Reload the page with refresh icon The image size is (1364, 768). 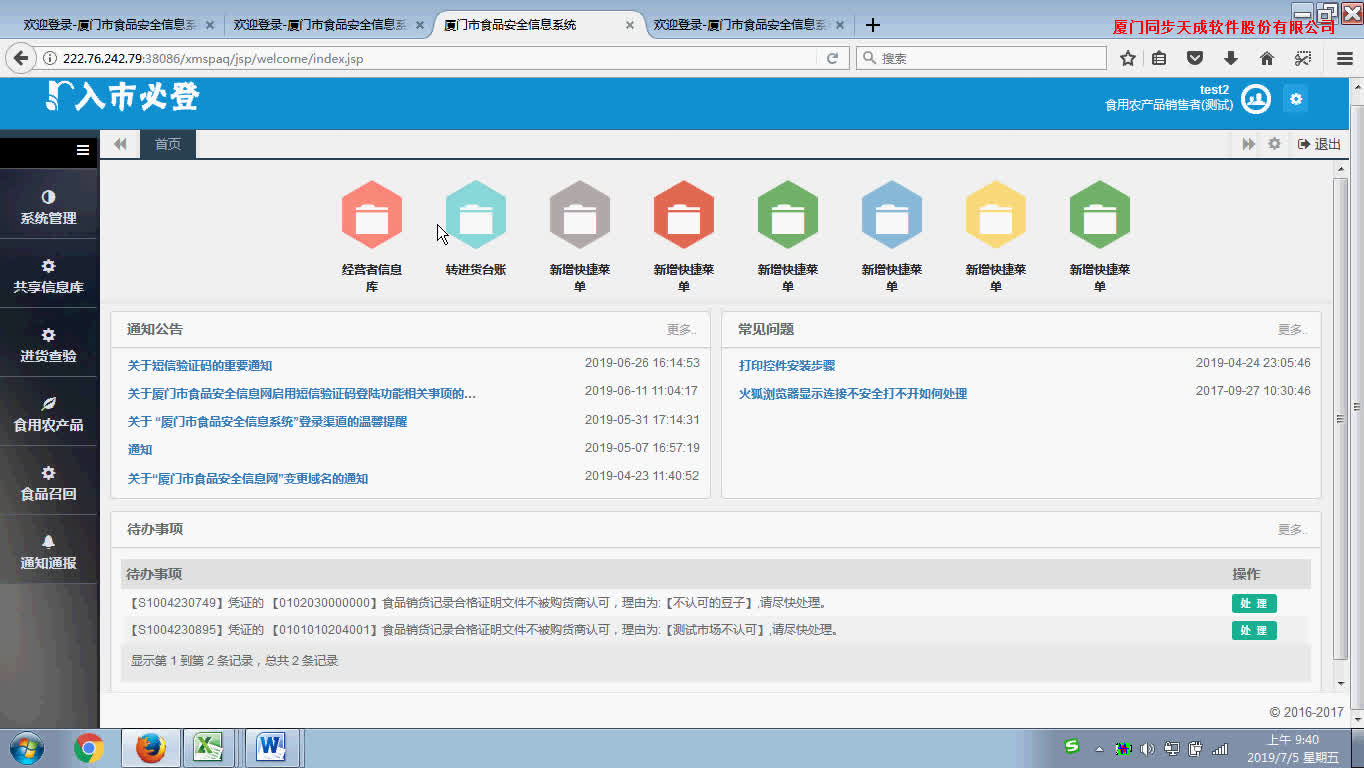(832, 59)
